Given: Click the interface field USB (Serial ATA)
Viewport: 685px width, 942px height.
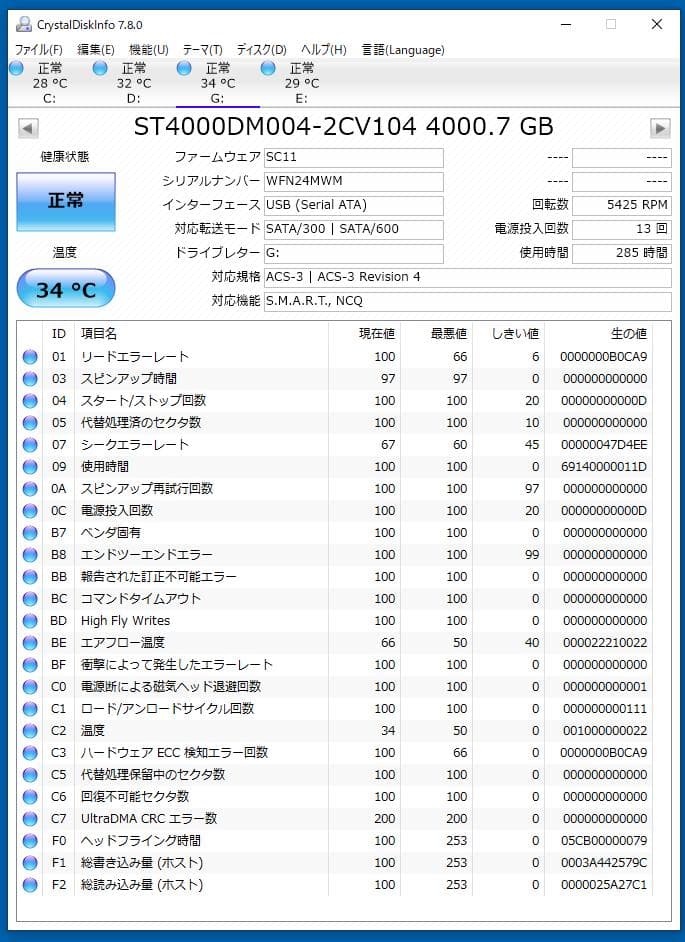Looking at the screenshot, I should pos(354,205).
